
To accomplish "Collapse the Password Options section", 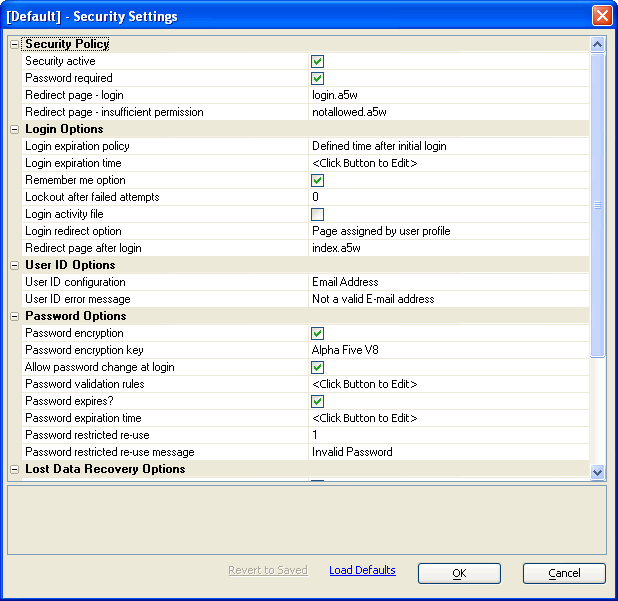I will [15, 316].
